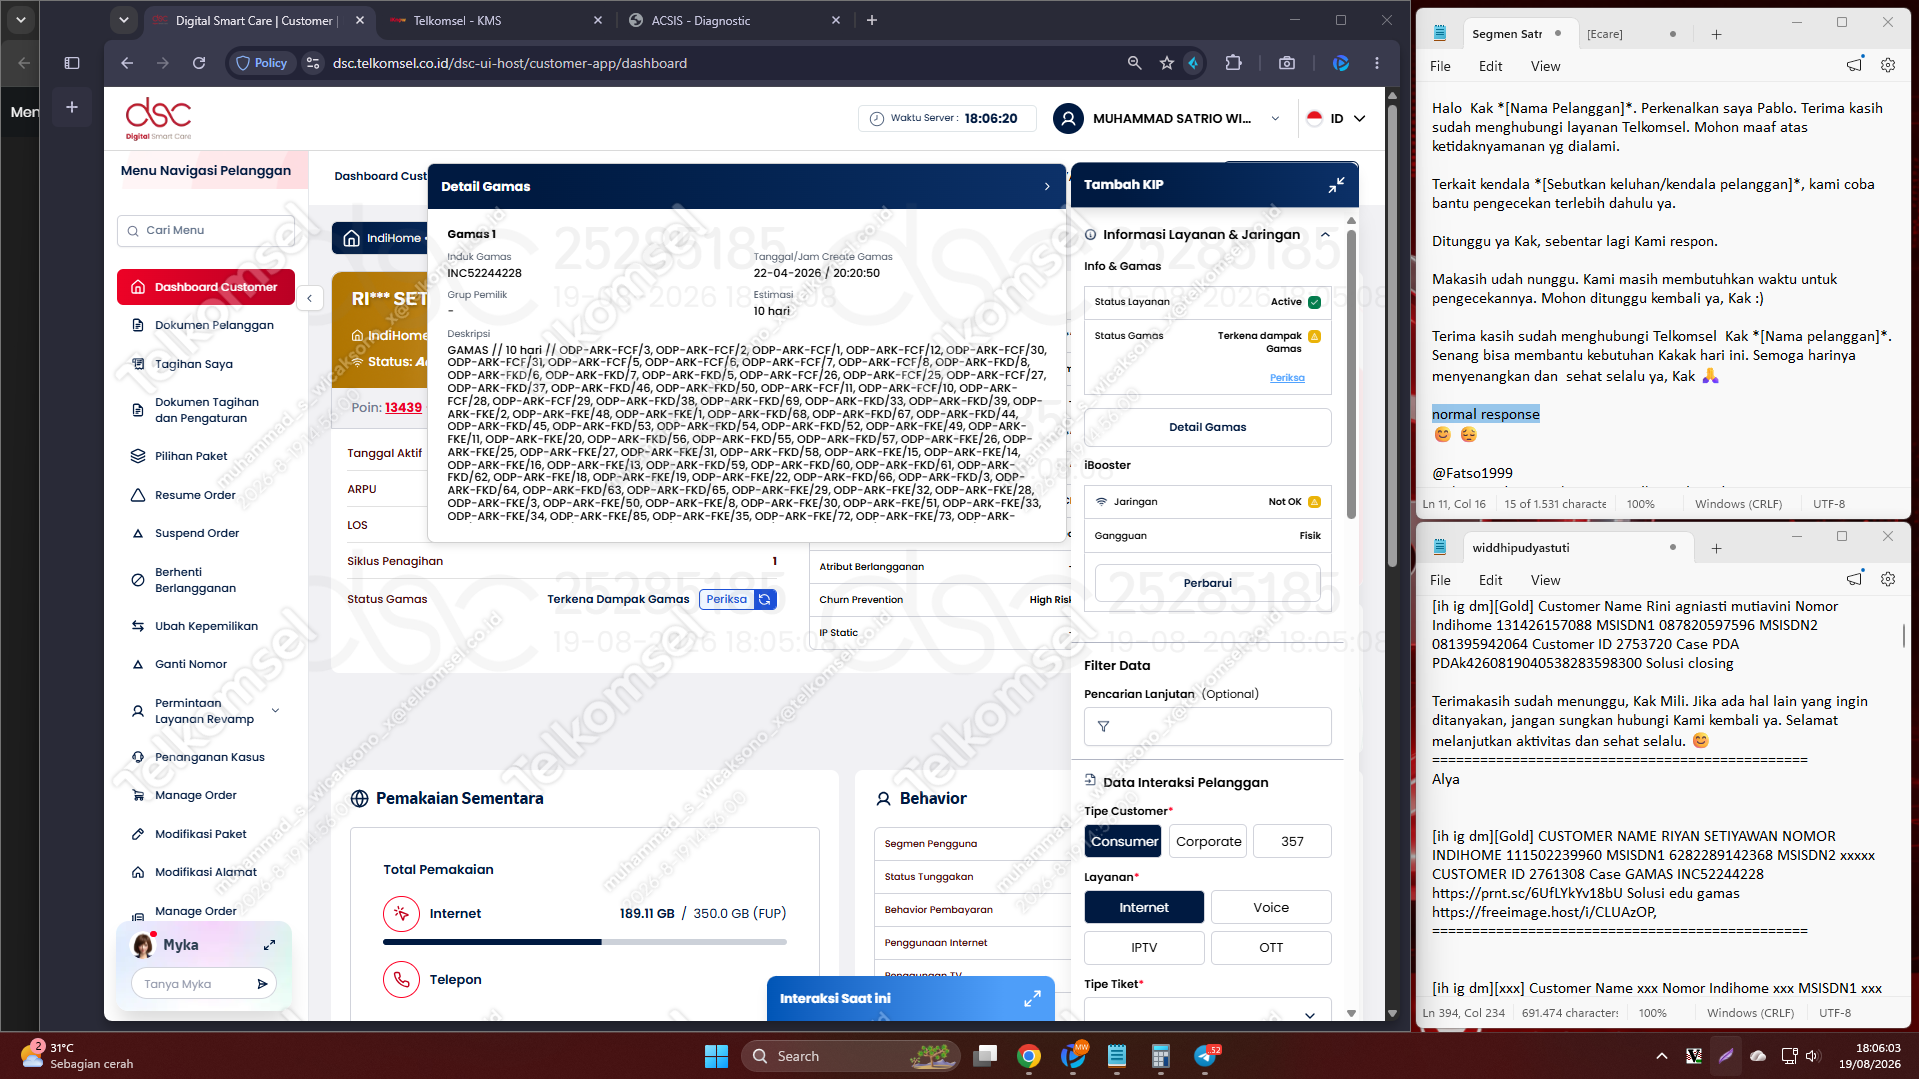Viewport: 1919px width, 1079px height.
Task: Select OTT layanan option
Action: coord(1271,947)
